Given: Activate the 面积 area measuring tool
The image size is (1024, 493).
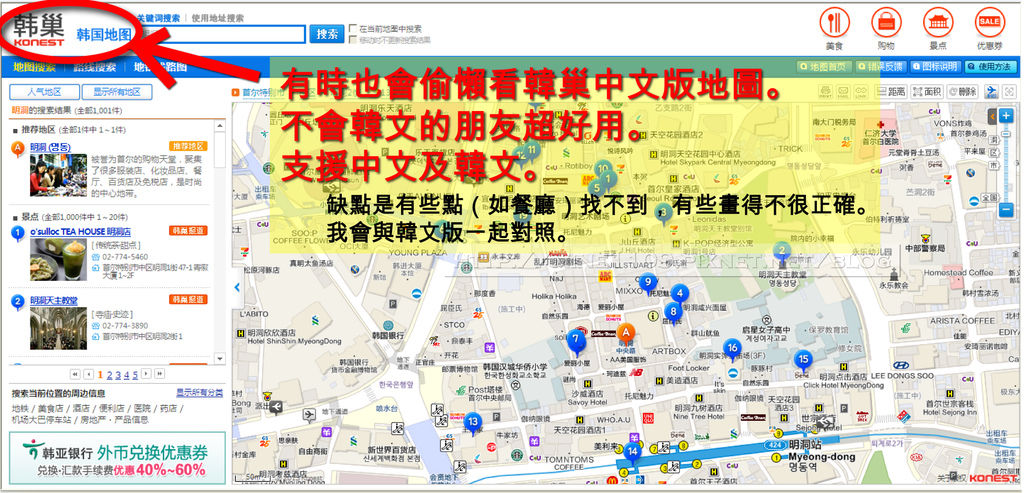Looking at the screenshot, I should 927,91.
